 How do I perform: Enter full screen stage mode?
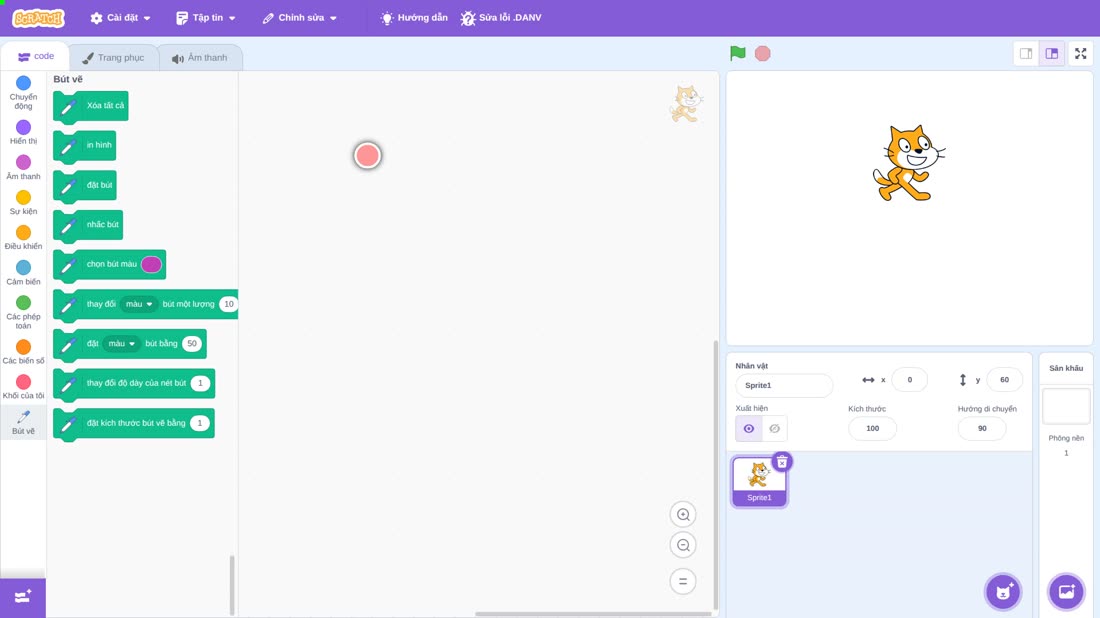click(1080, 53)
